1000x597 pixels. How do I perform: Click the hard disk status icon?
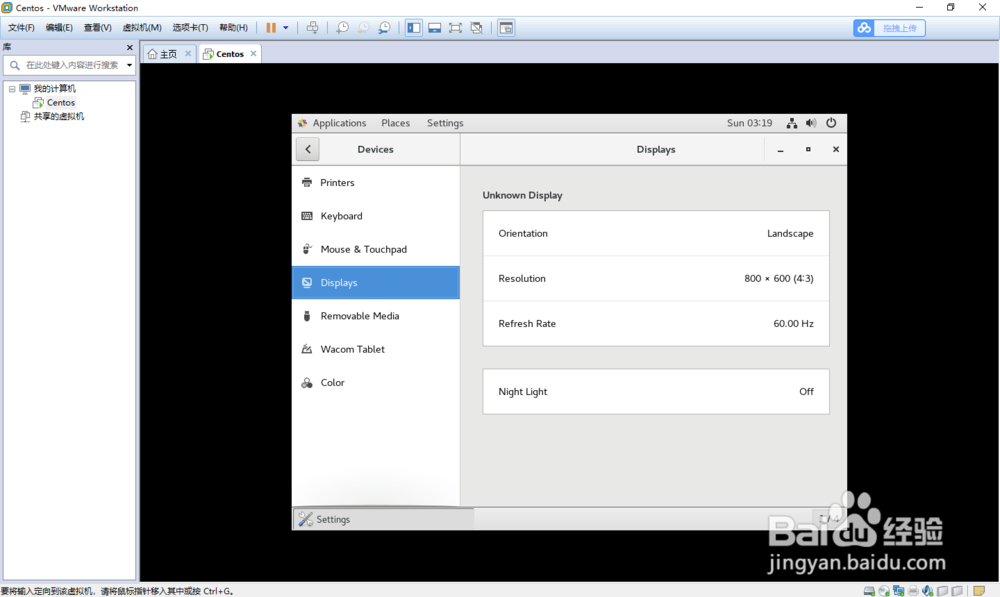[869, 591]
